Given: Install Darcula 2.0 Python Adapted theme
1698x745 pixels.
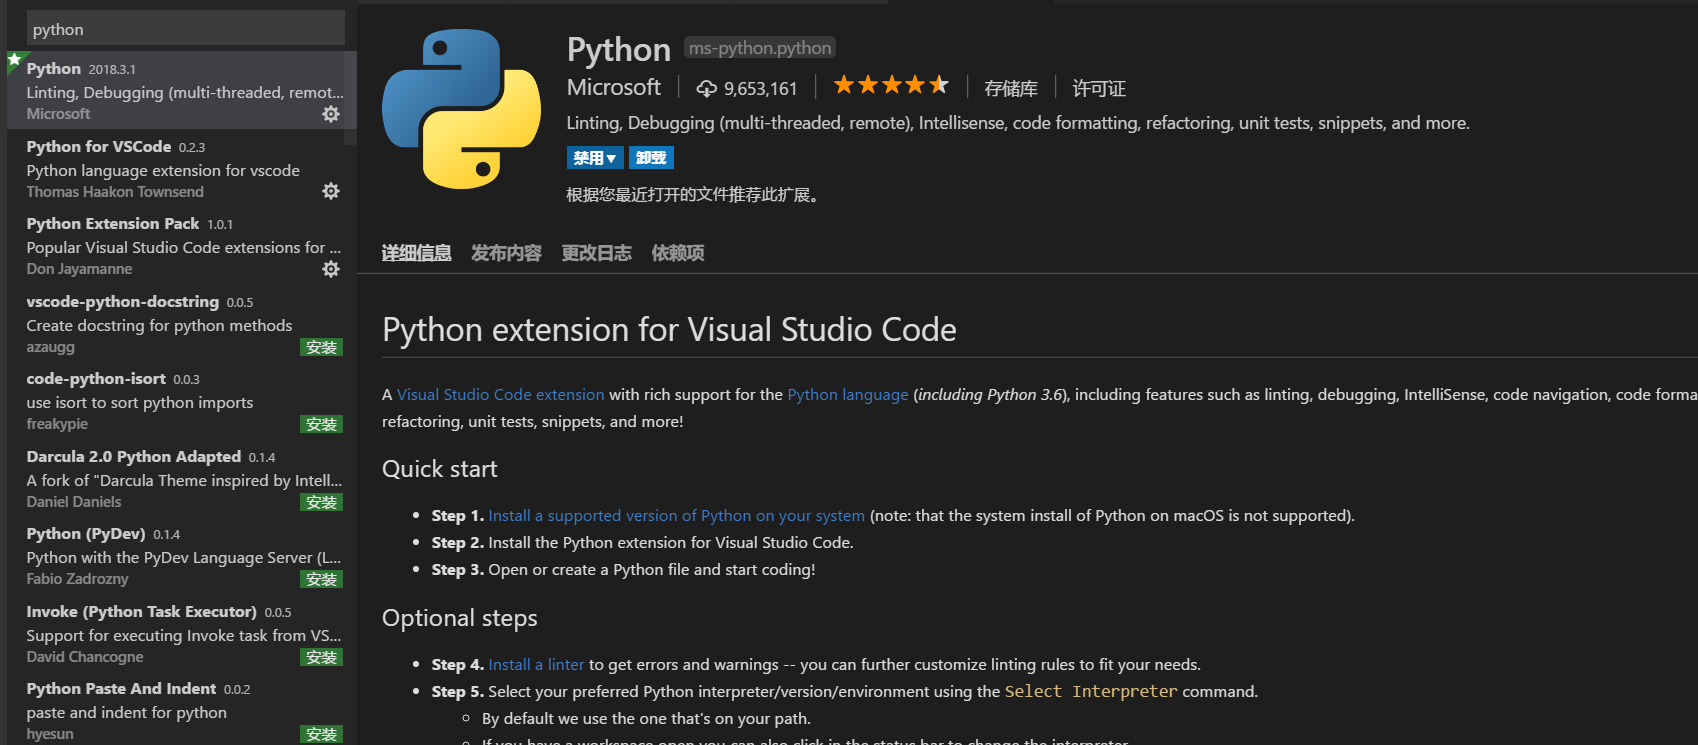Looking at the screenshot, I should tap(321, 502).
